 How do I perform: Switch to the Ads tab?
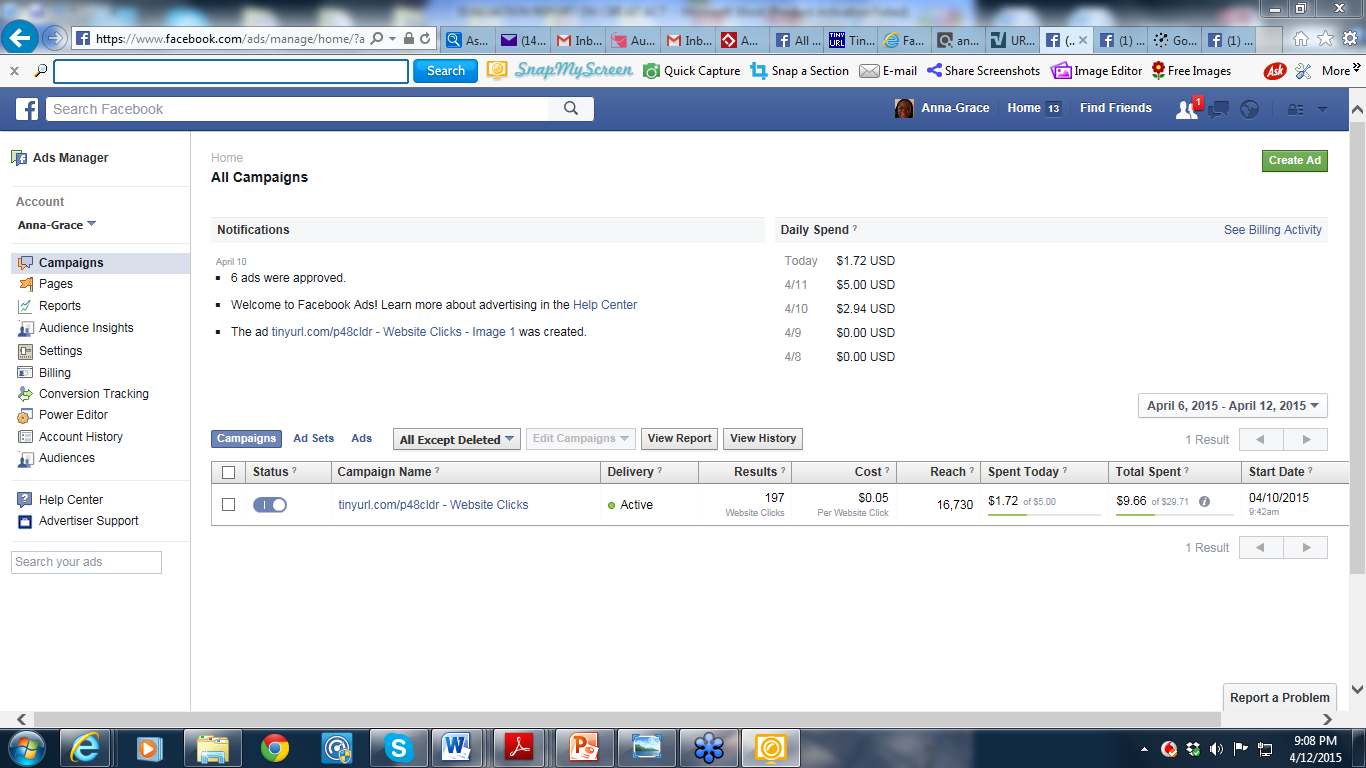click(x=362, y=439)
